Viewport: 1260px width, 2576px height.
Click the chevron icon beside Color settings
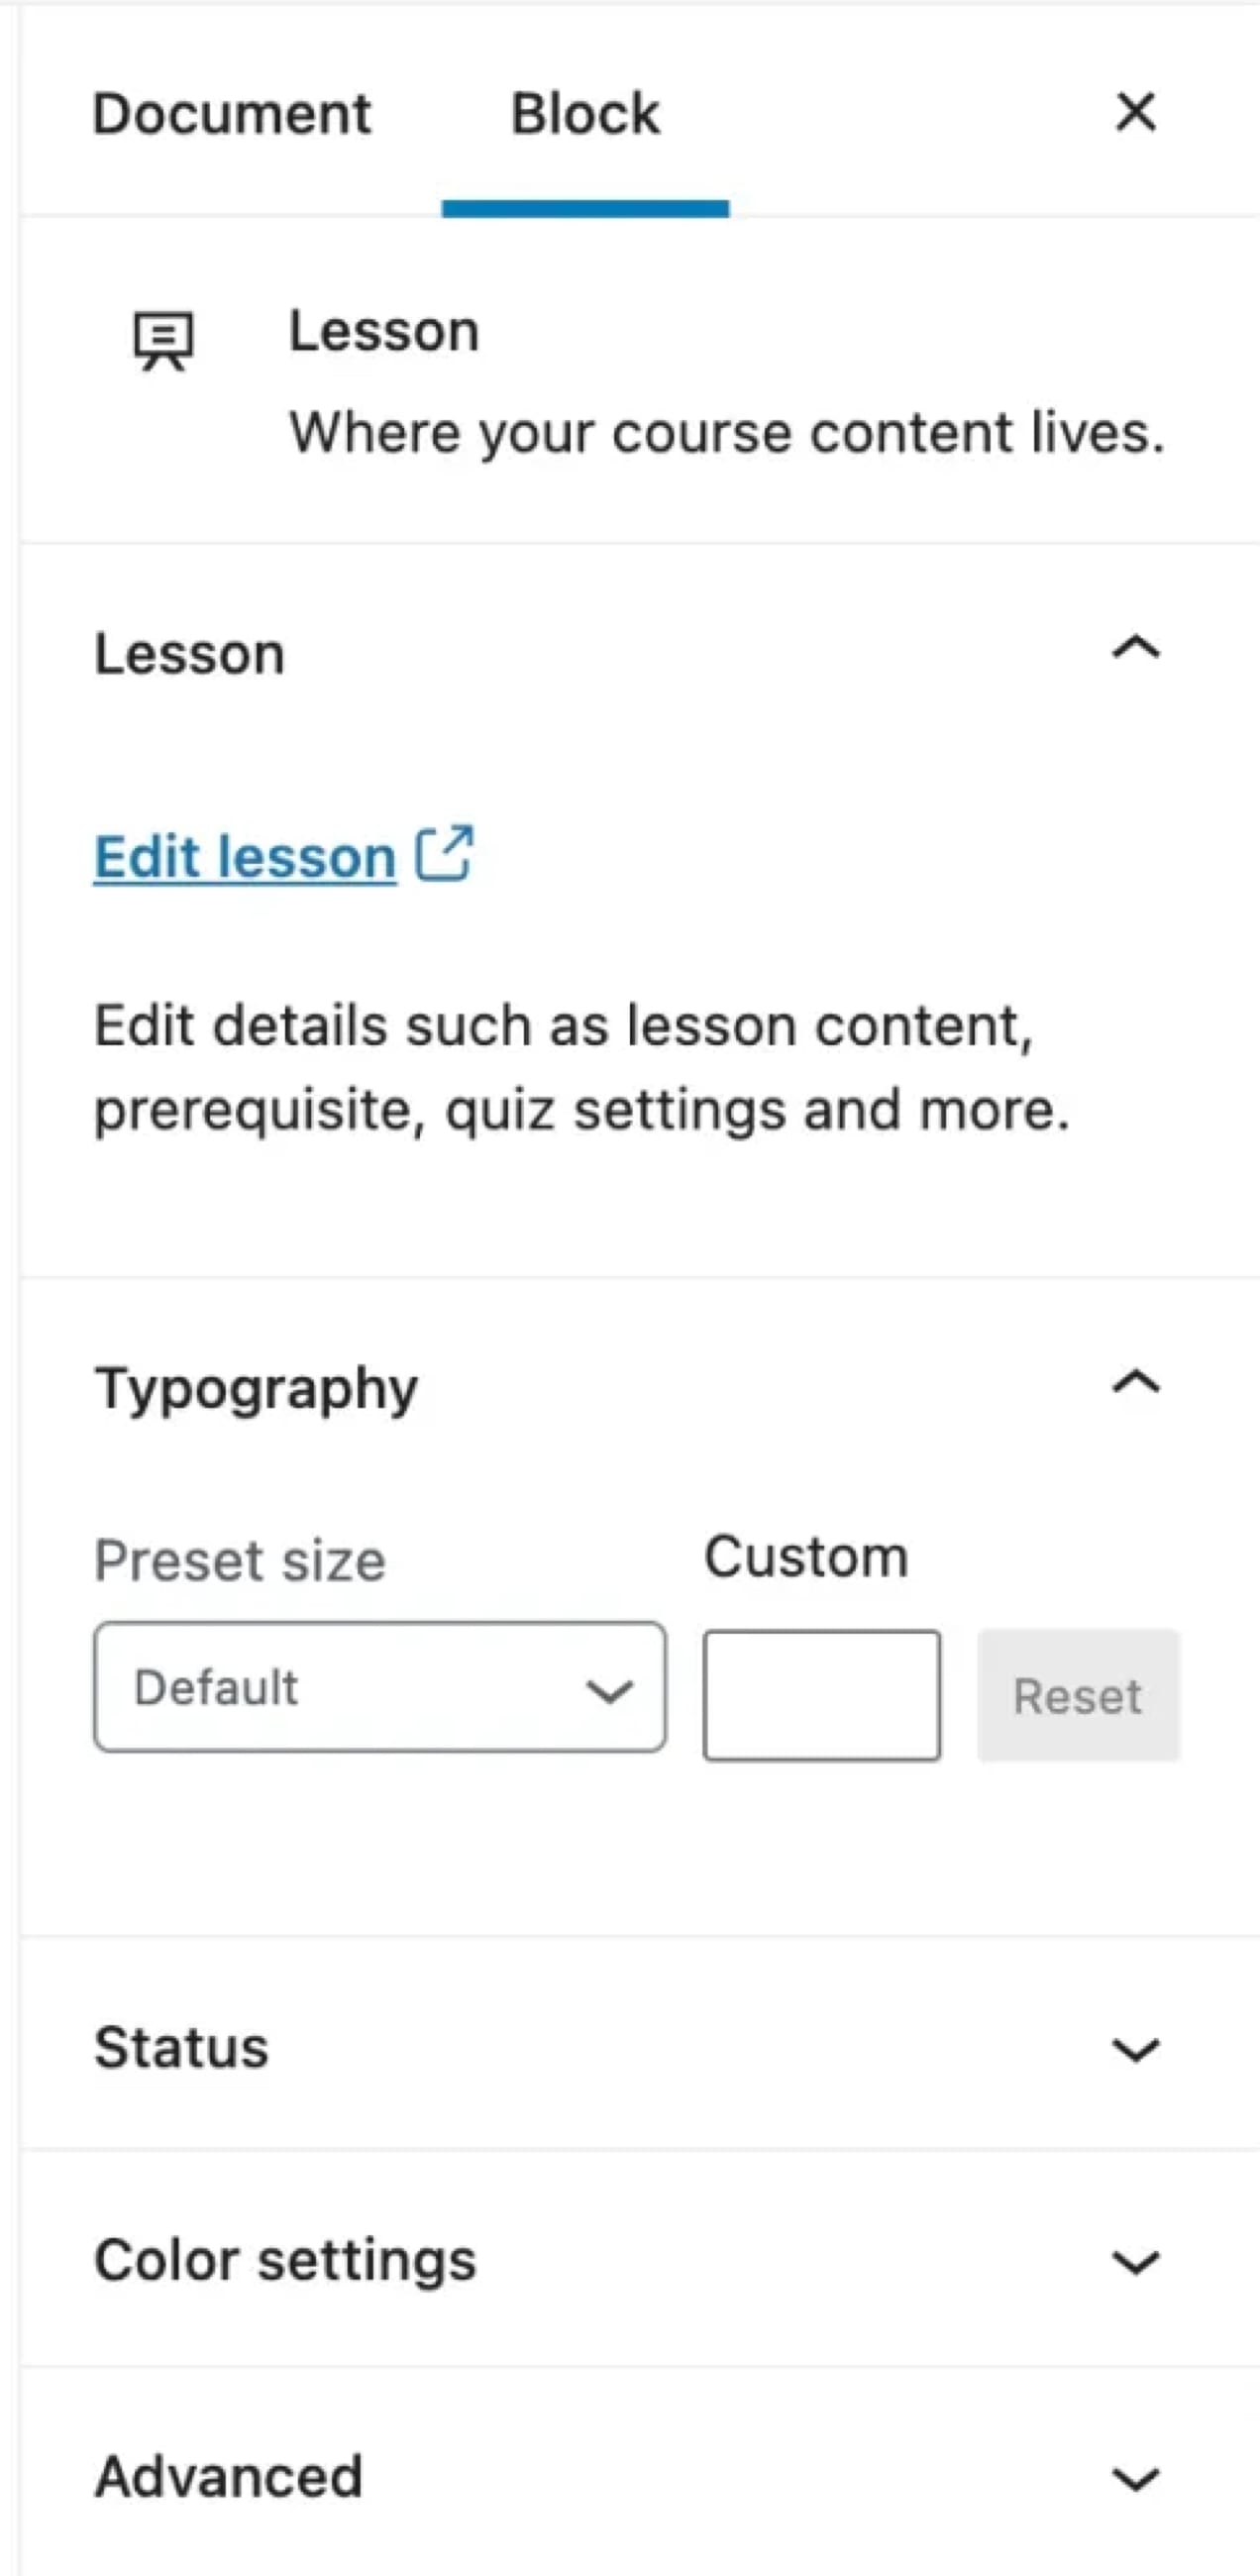pos(1135,2262)
